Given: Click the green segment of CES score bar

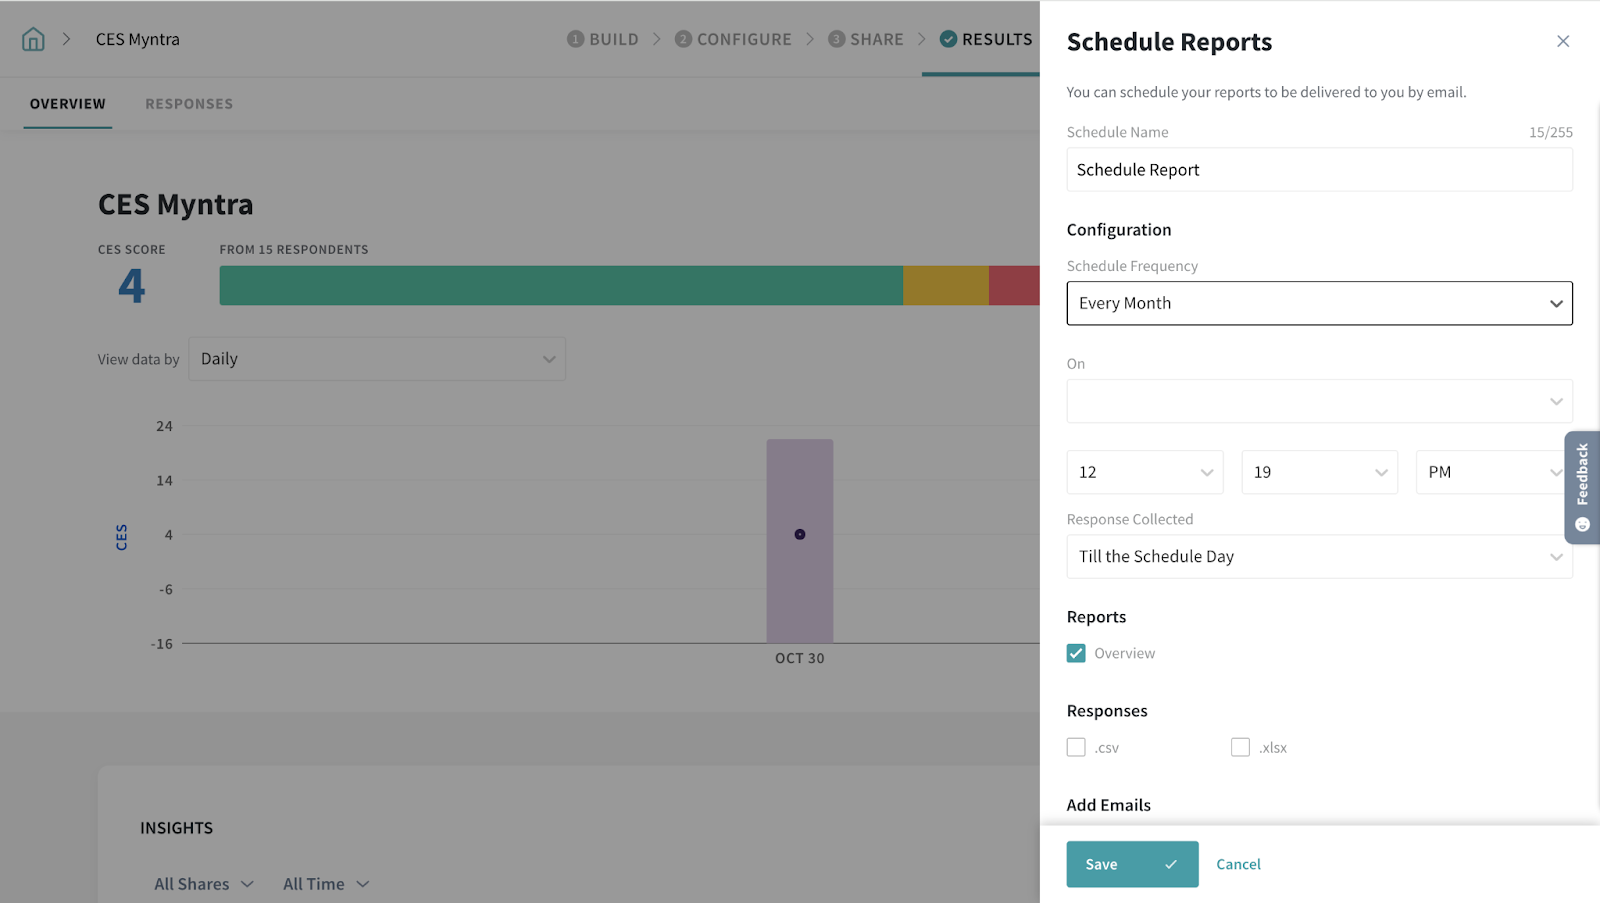Looking at the screenshot, I should (560, 286).
